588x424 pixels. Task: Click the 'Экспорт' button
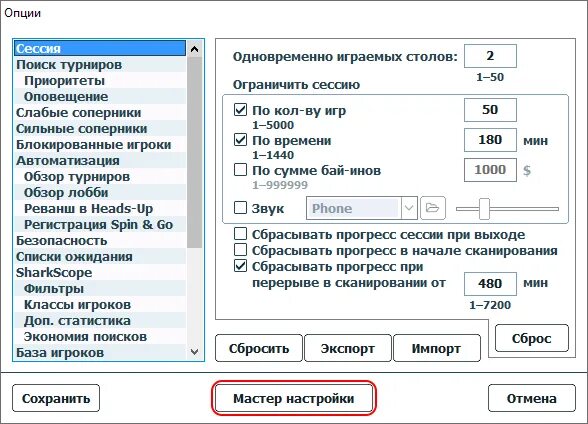point(348,348)
